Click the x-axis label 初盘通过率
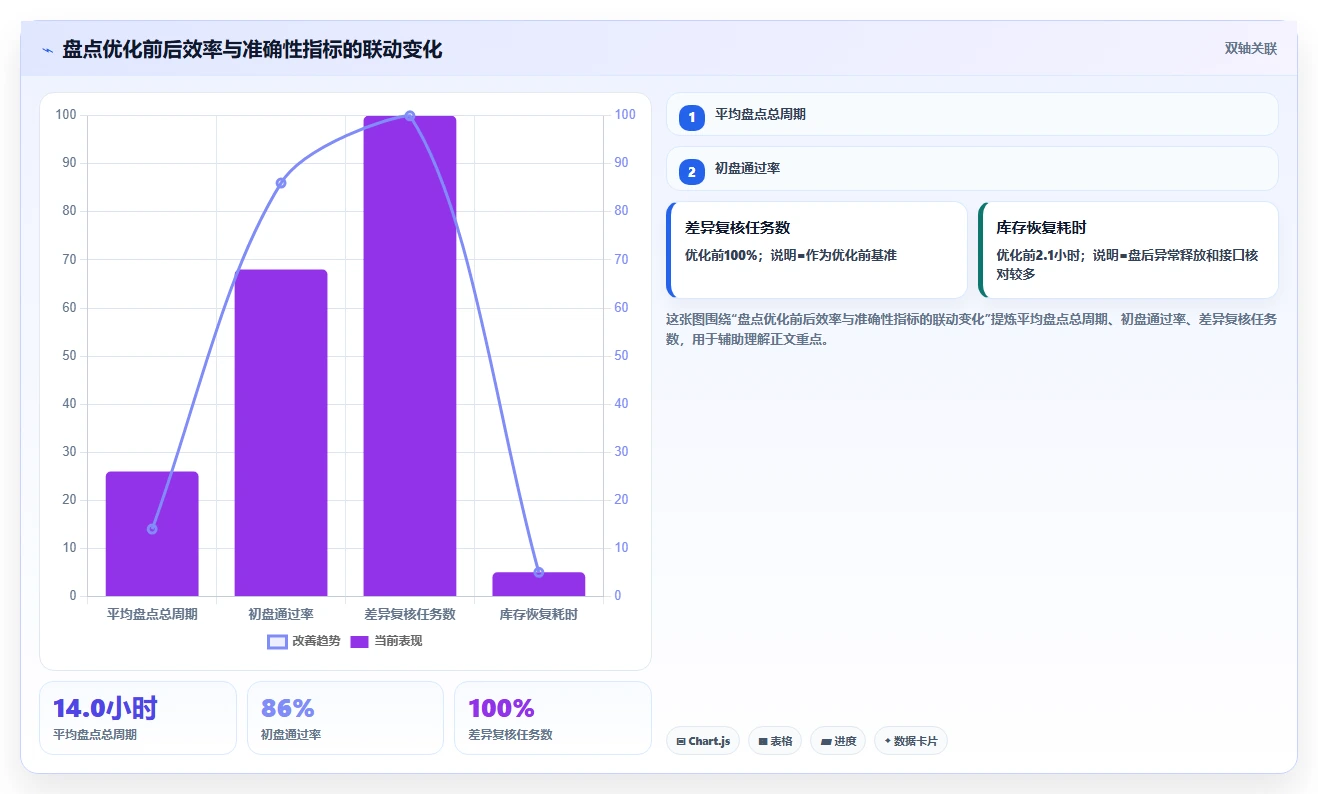Image resolution: width=1318 pixels, height=794 pixels. tap(281, 614)
